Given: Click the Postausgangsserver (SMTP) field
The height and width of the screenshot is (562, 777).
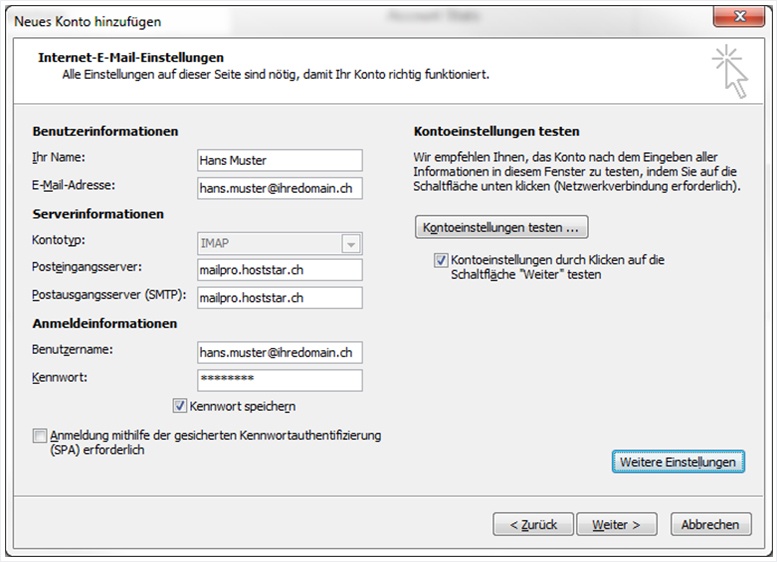Looking at the screenshot, I should 280,298.
